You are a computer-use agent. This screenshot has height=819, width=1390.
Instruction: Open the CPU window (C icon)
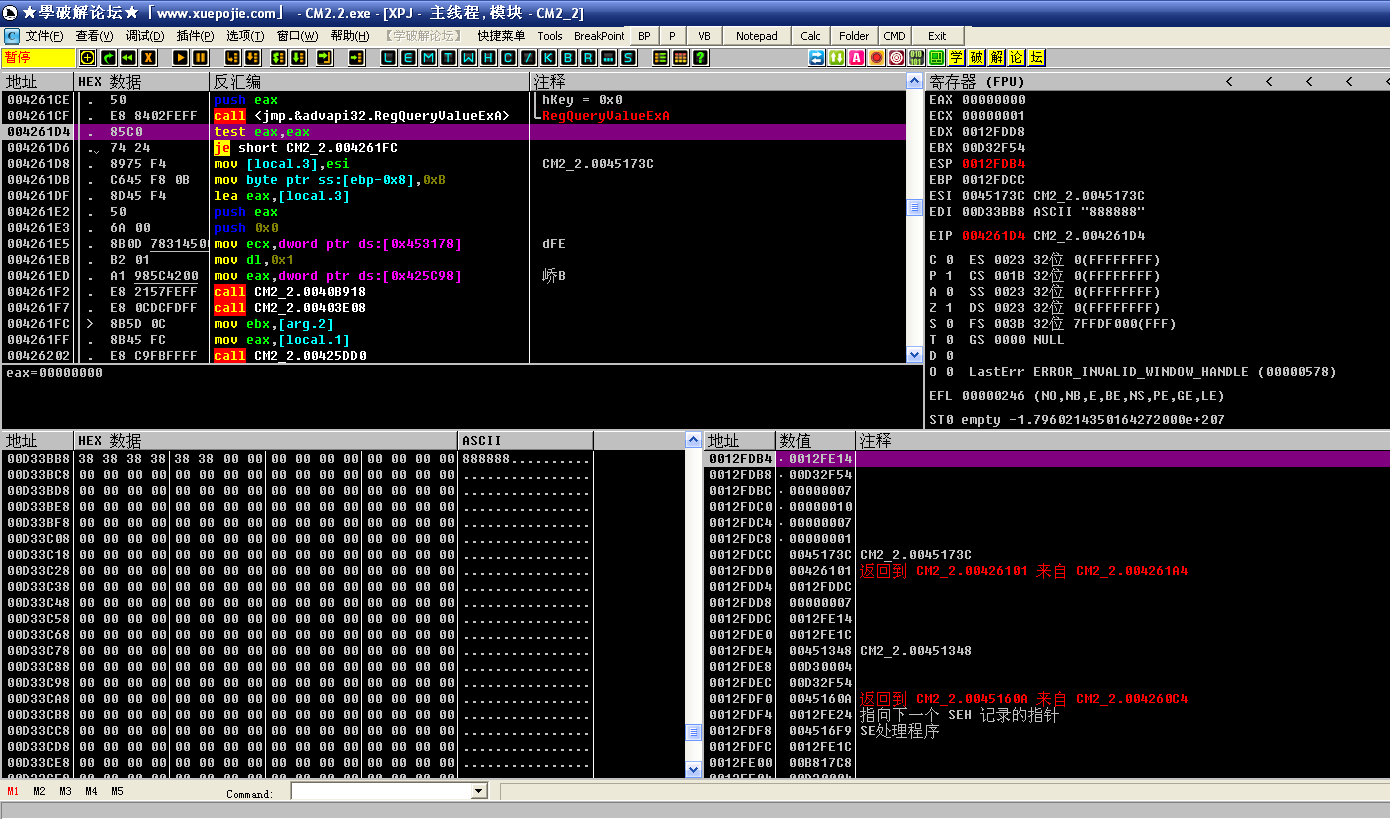508,58
